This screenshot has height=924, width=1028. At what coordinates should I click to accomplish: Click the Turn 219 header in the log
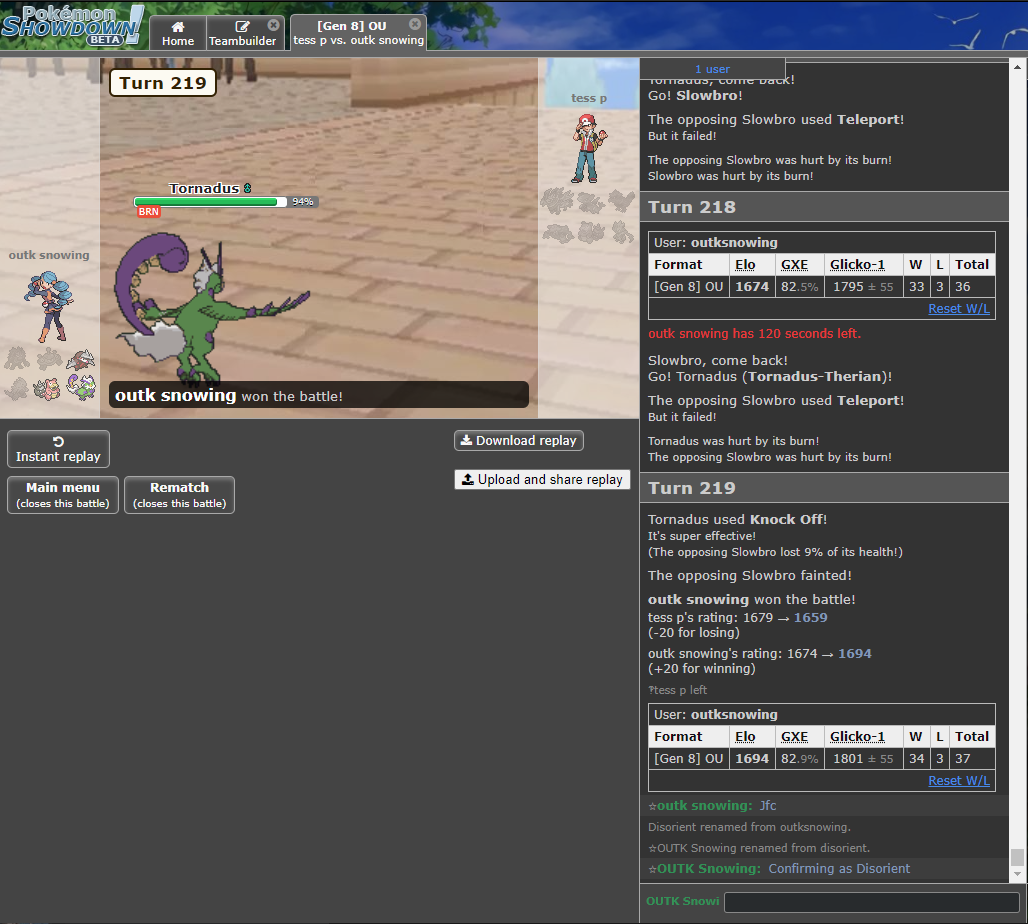click(824, 488)
